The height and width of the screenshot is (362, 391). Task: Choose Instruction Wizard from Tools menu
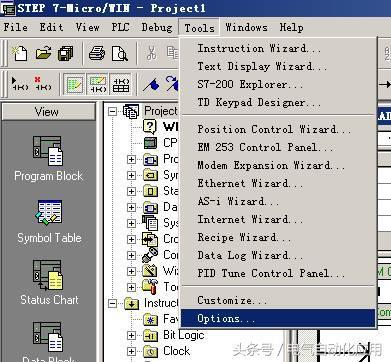279,49
